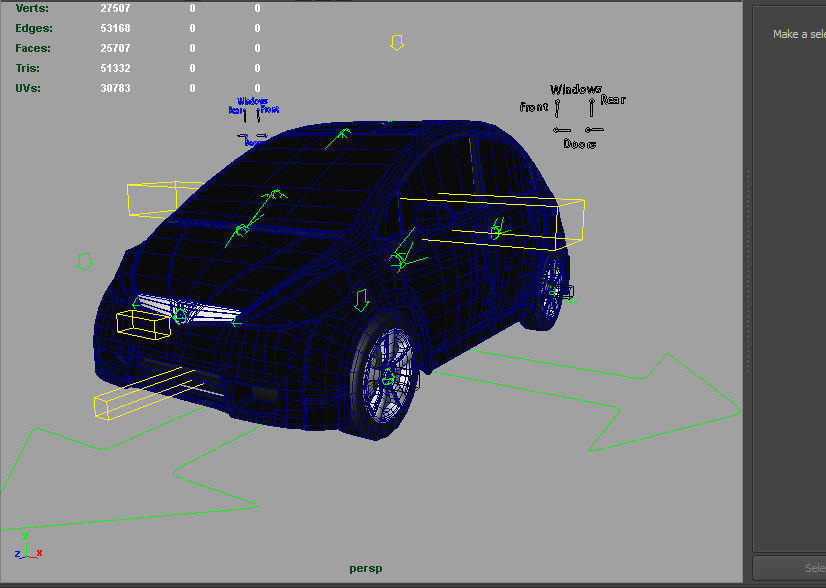Select the left Doors arrow control
The width and height of the screenshot is (826, 588).
point(562,130)
